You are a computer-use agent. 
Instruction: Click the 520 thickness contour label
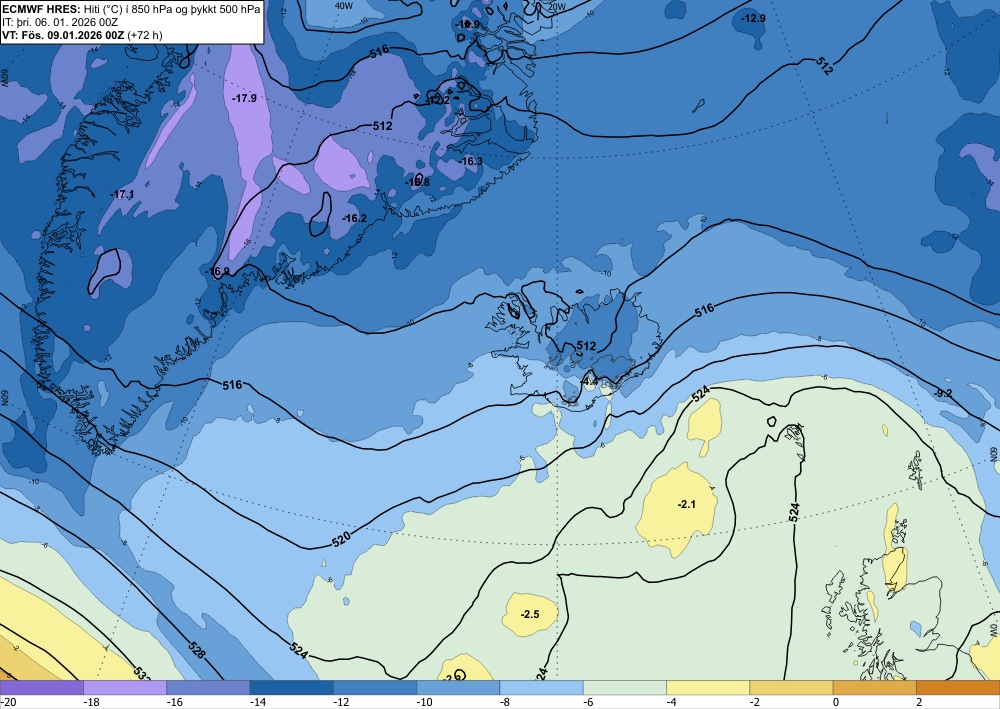pyautogui.click(x=341, y=539)
